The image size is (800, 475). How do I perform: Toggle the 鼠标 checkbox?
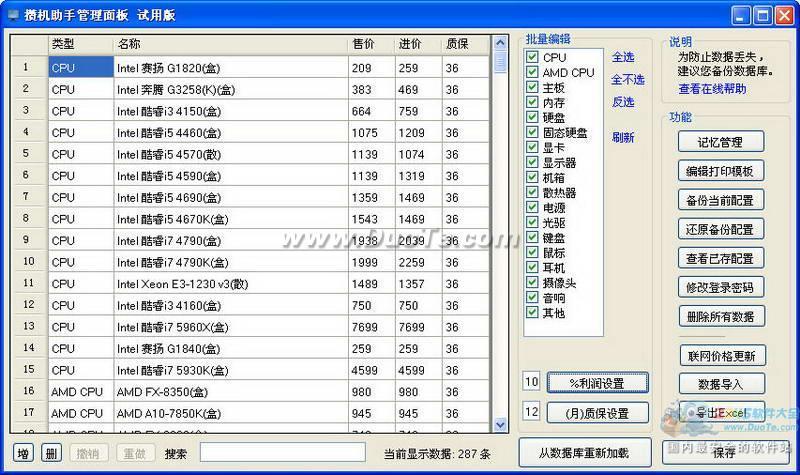532,252
